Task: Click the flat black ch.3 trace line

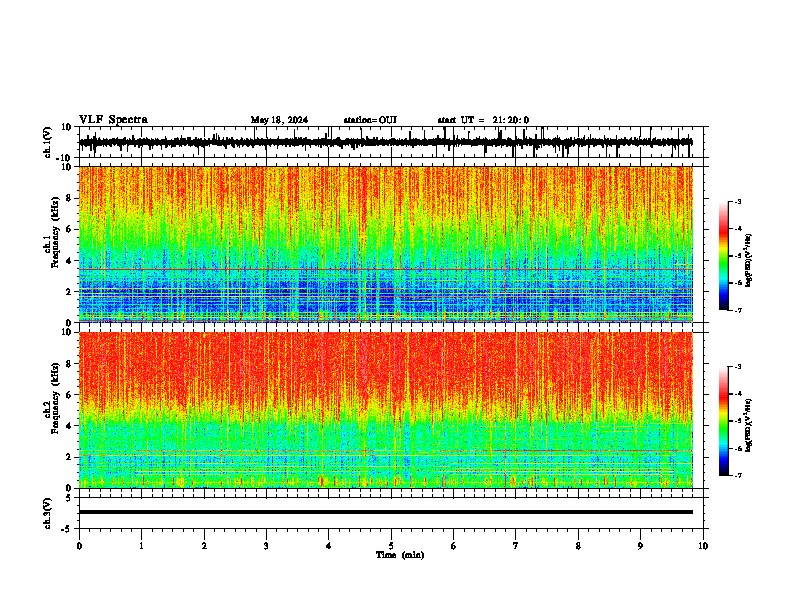Action: (385, 512)
